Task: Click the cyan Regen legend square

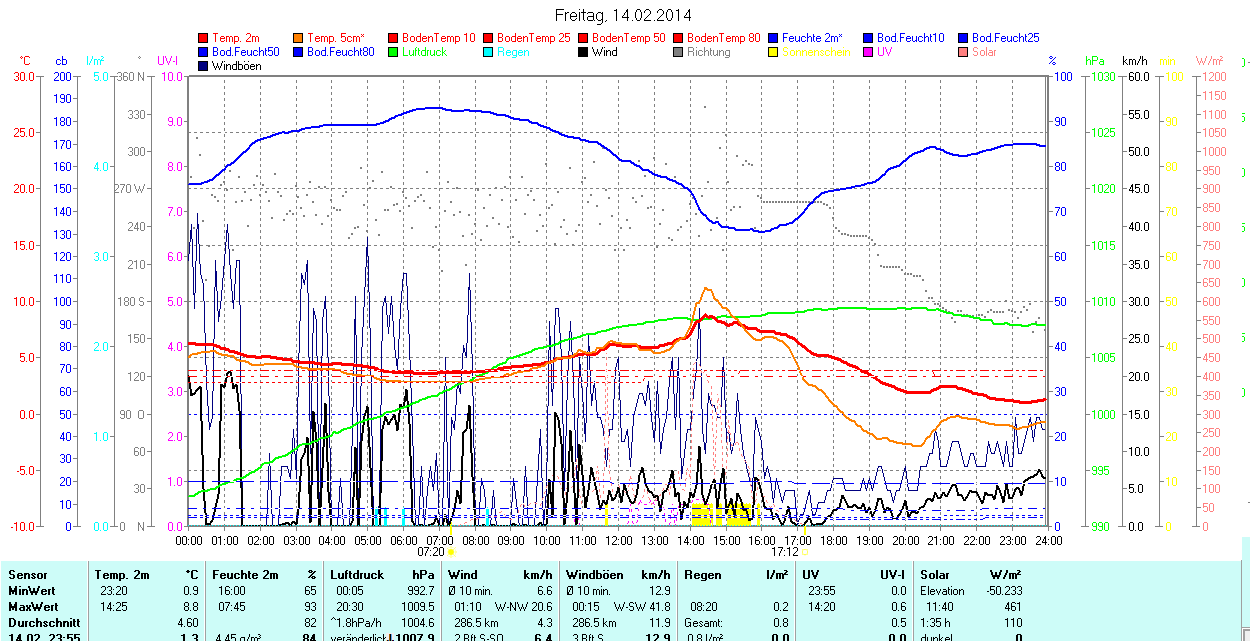Action: click(x=488, y=52)
